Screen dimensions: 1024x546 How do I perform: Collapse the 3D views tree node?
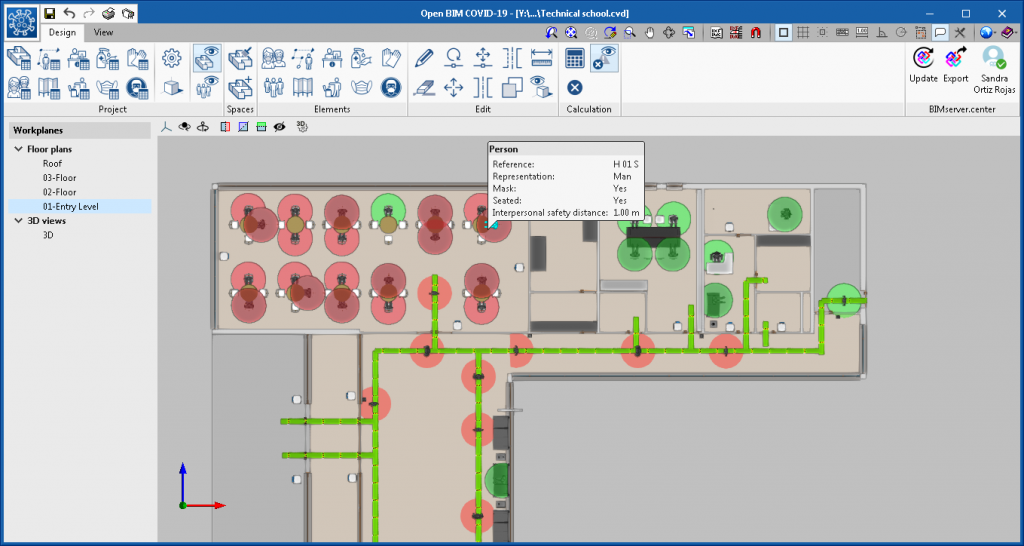tap(19, 221)
